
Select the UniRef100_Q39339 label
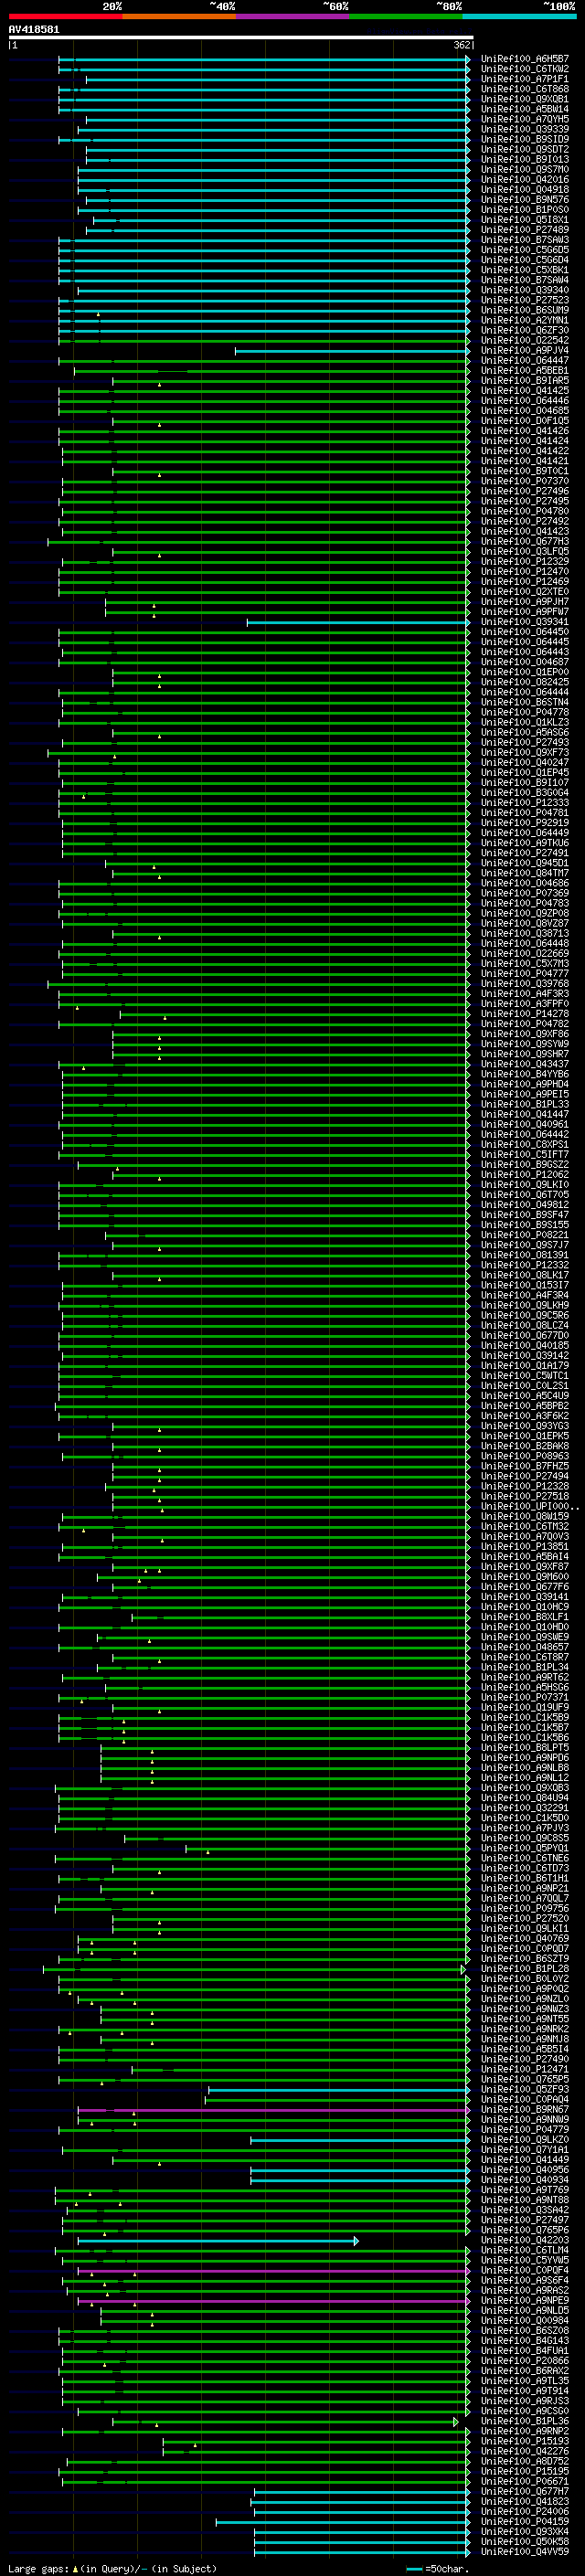pos(524,129)
